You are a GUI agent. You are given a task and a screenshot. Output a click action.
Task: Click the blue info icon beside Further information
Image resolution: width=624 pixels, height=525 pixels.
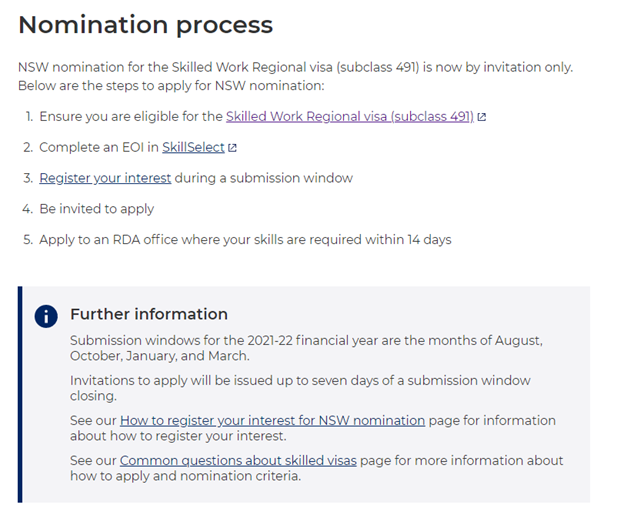(46, 316)
